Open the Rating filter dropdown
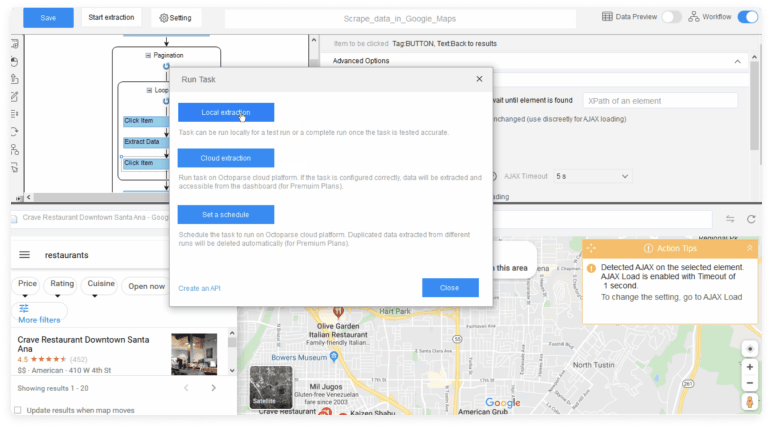The width and height of the screenshot is (771, 428). pos(60,286)
